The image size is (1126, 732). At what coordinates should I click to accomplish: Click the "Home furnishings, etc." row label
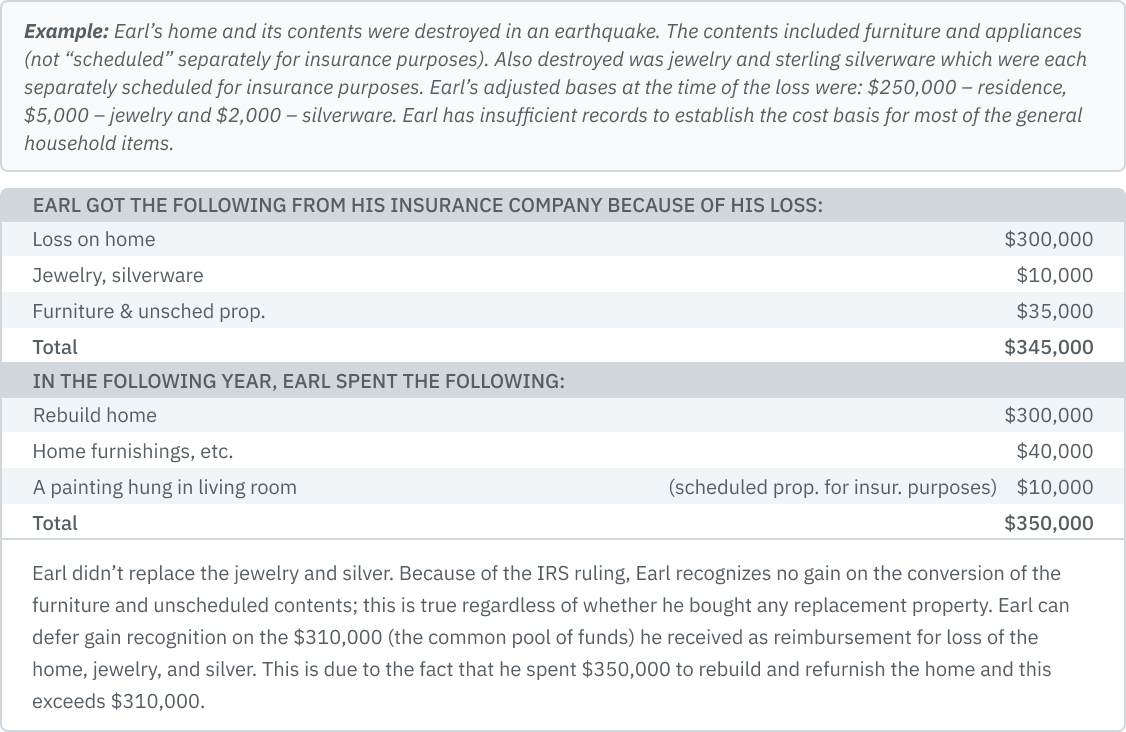click(x=132, y=451)
